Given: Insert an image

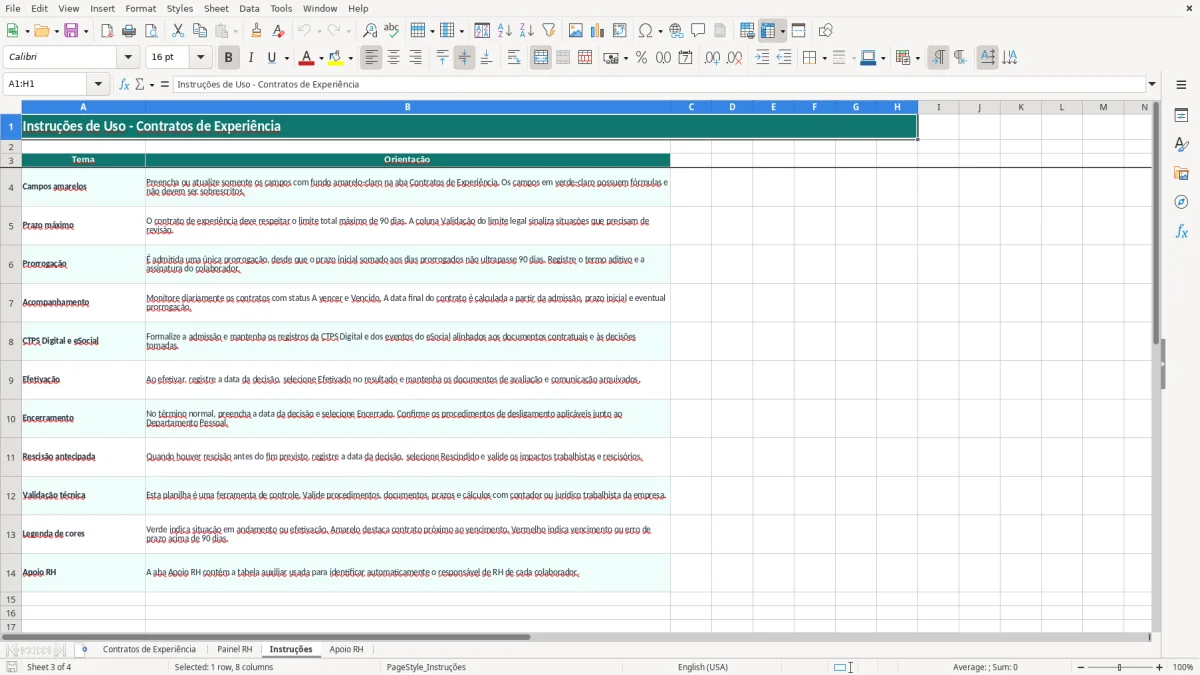Looking at the screenshot, I should coord(576,31).
